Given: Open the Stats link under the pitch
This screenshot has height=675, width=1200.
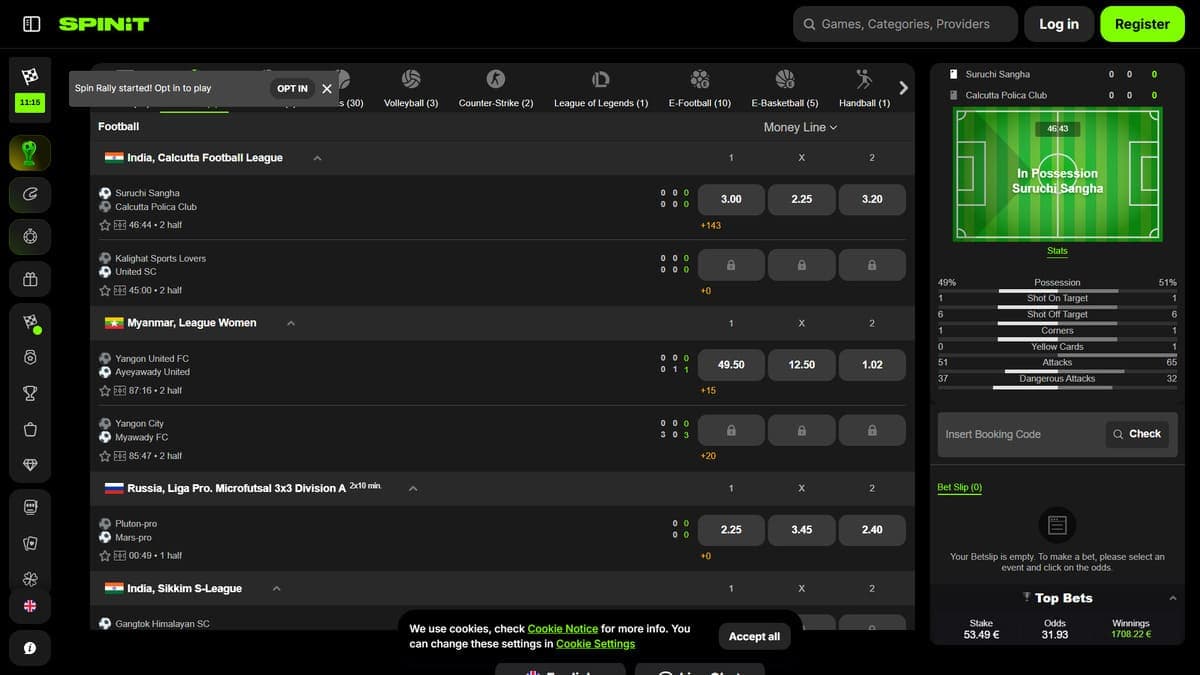Looking at the screenshot, I should coord(1057,251).
